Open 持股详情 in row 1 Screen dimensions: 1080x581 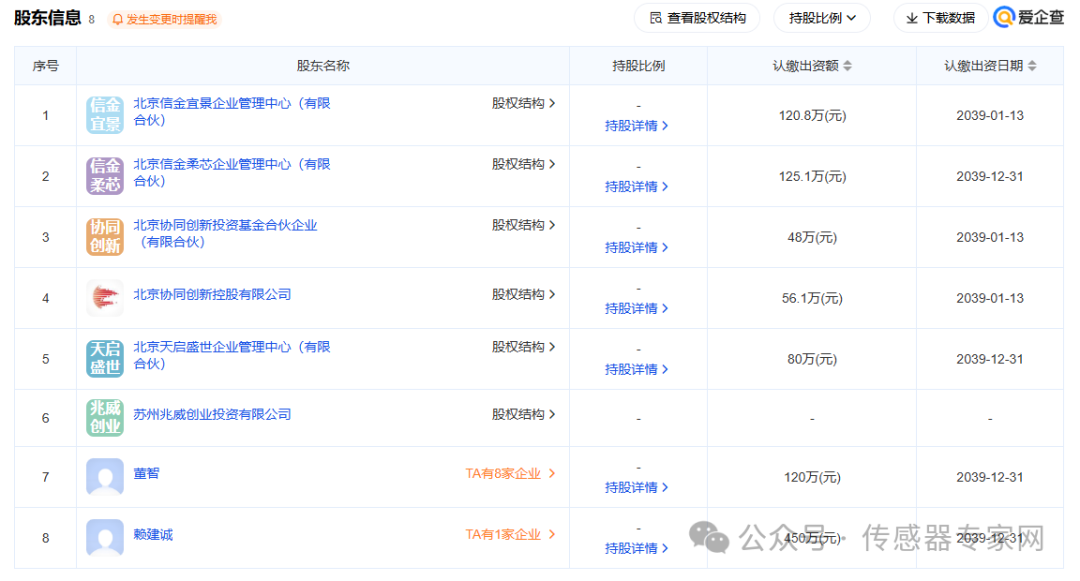pyautogui.click(x=636, y=125)
